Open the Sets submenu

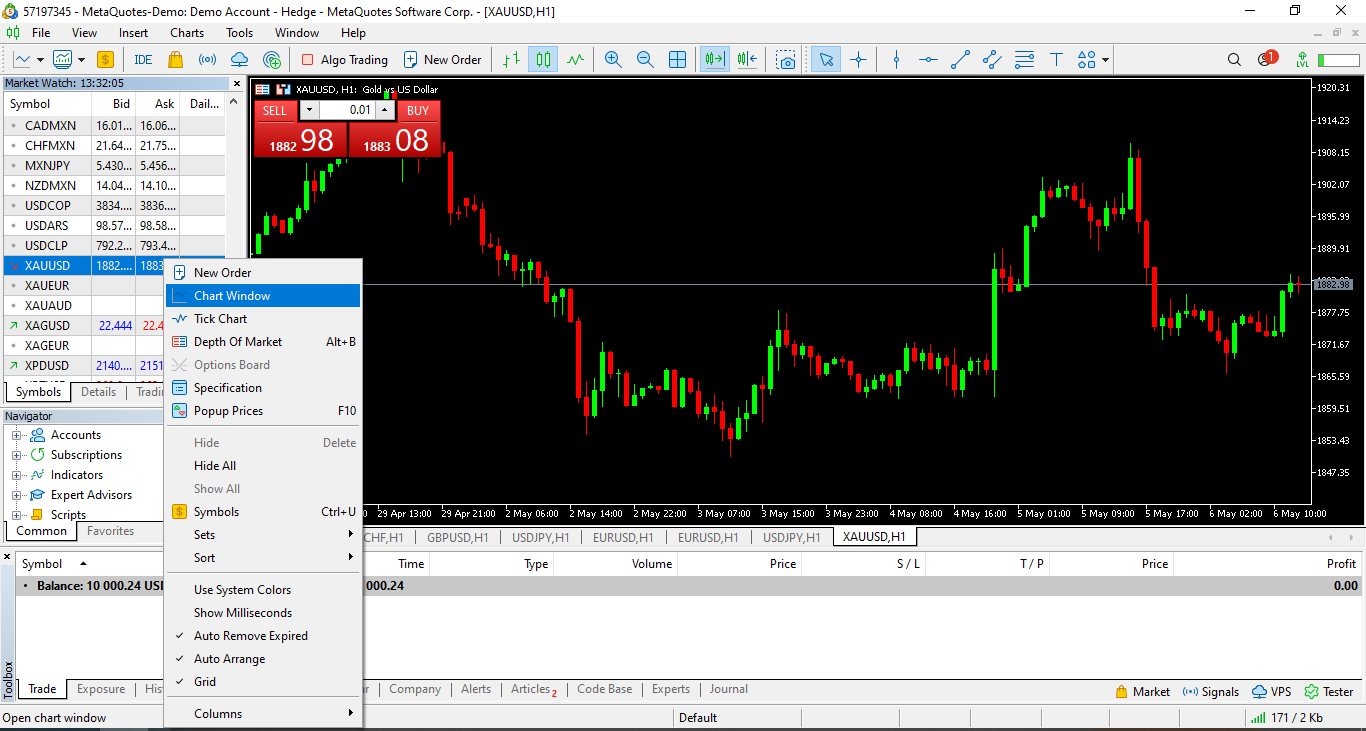point(262,535)
